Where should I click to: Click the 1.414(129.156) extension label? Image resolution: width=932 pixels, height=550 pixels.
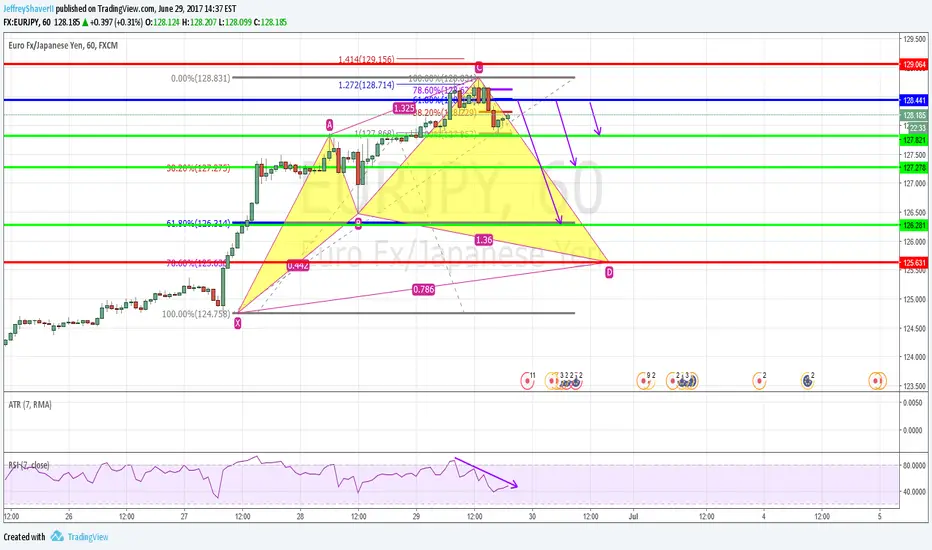[x=366, y=59]
